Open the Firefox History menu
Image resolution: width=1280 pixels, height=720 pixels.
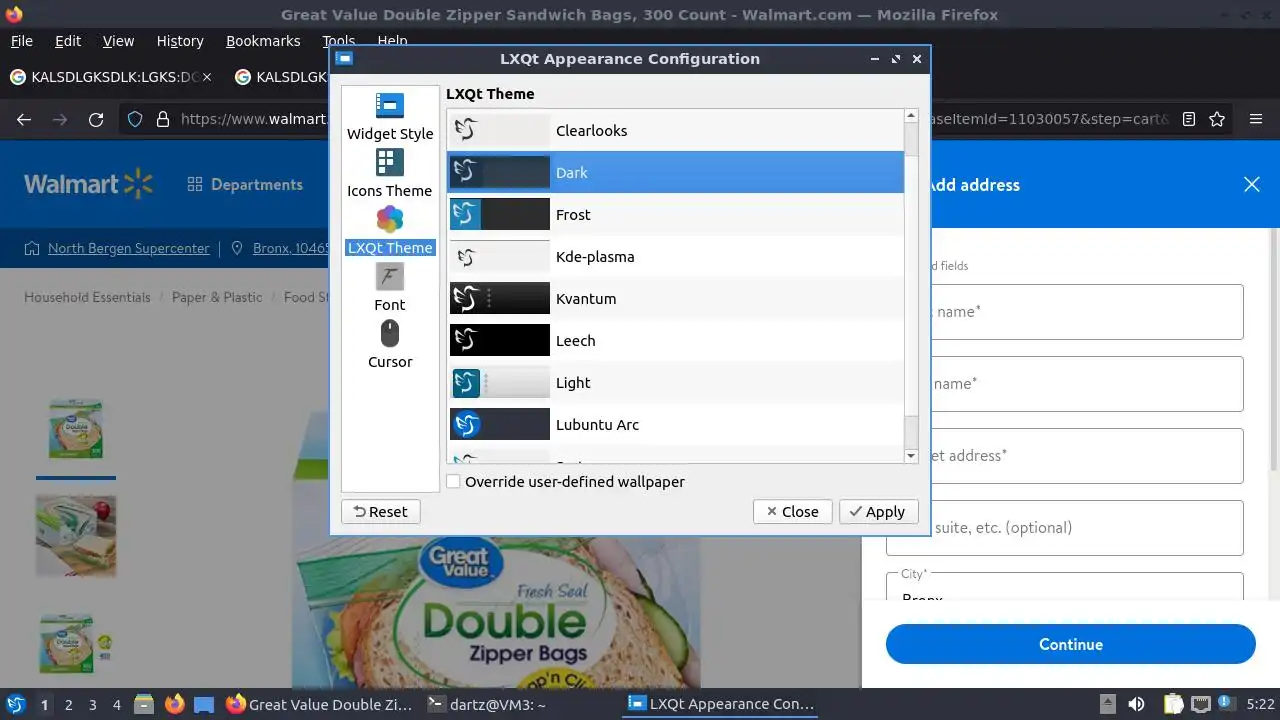click(180, 41)
